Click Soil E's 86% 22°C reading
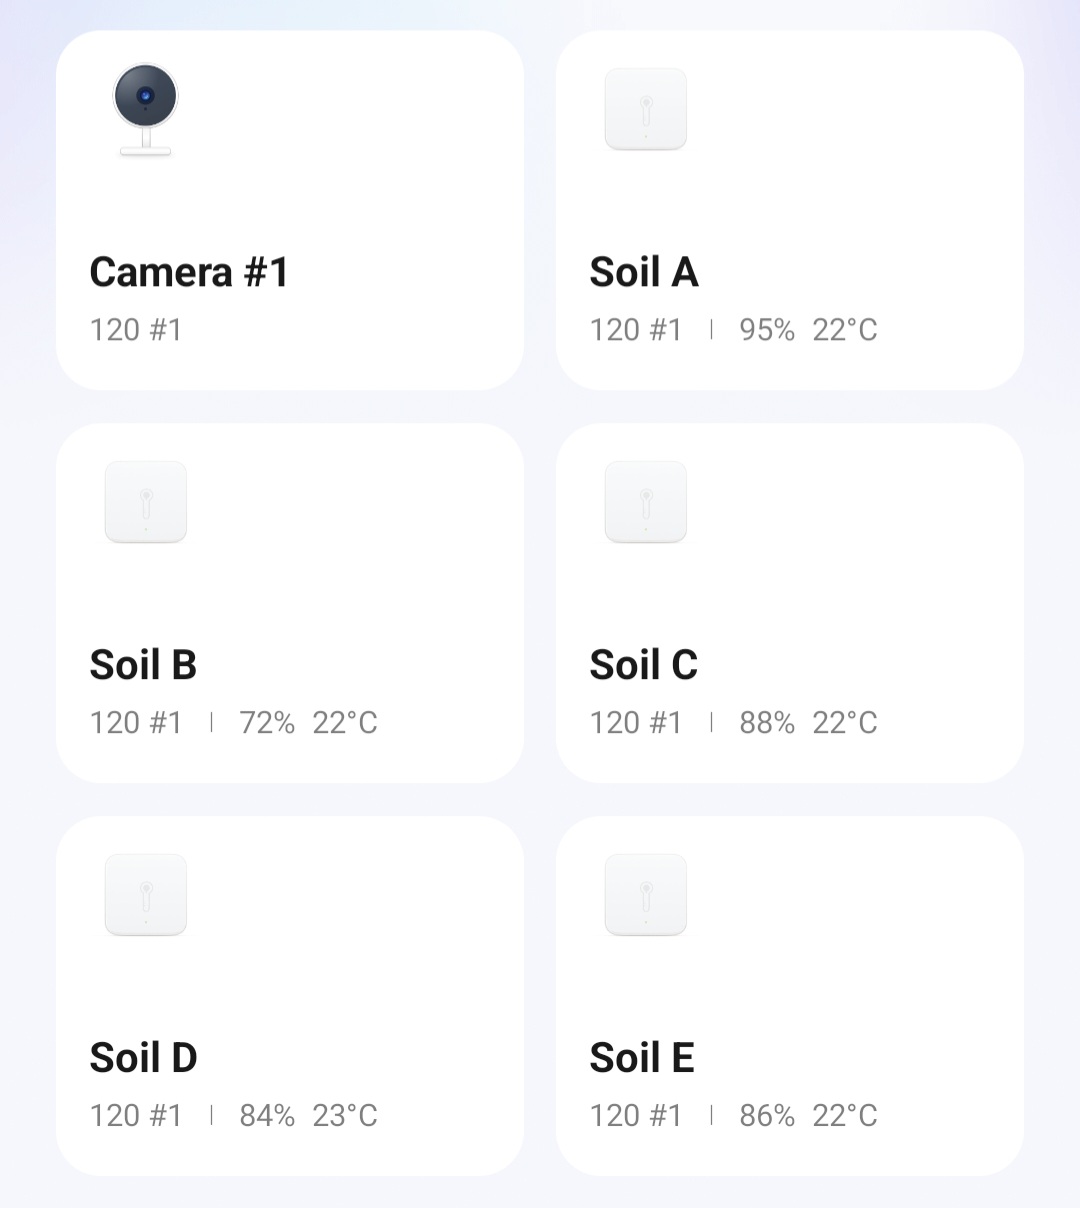 pyautogui.click(x=808, y=1116)
